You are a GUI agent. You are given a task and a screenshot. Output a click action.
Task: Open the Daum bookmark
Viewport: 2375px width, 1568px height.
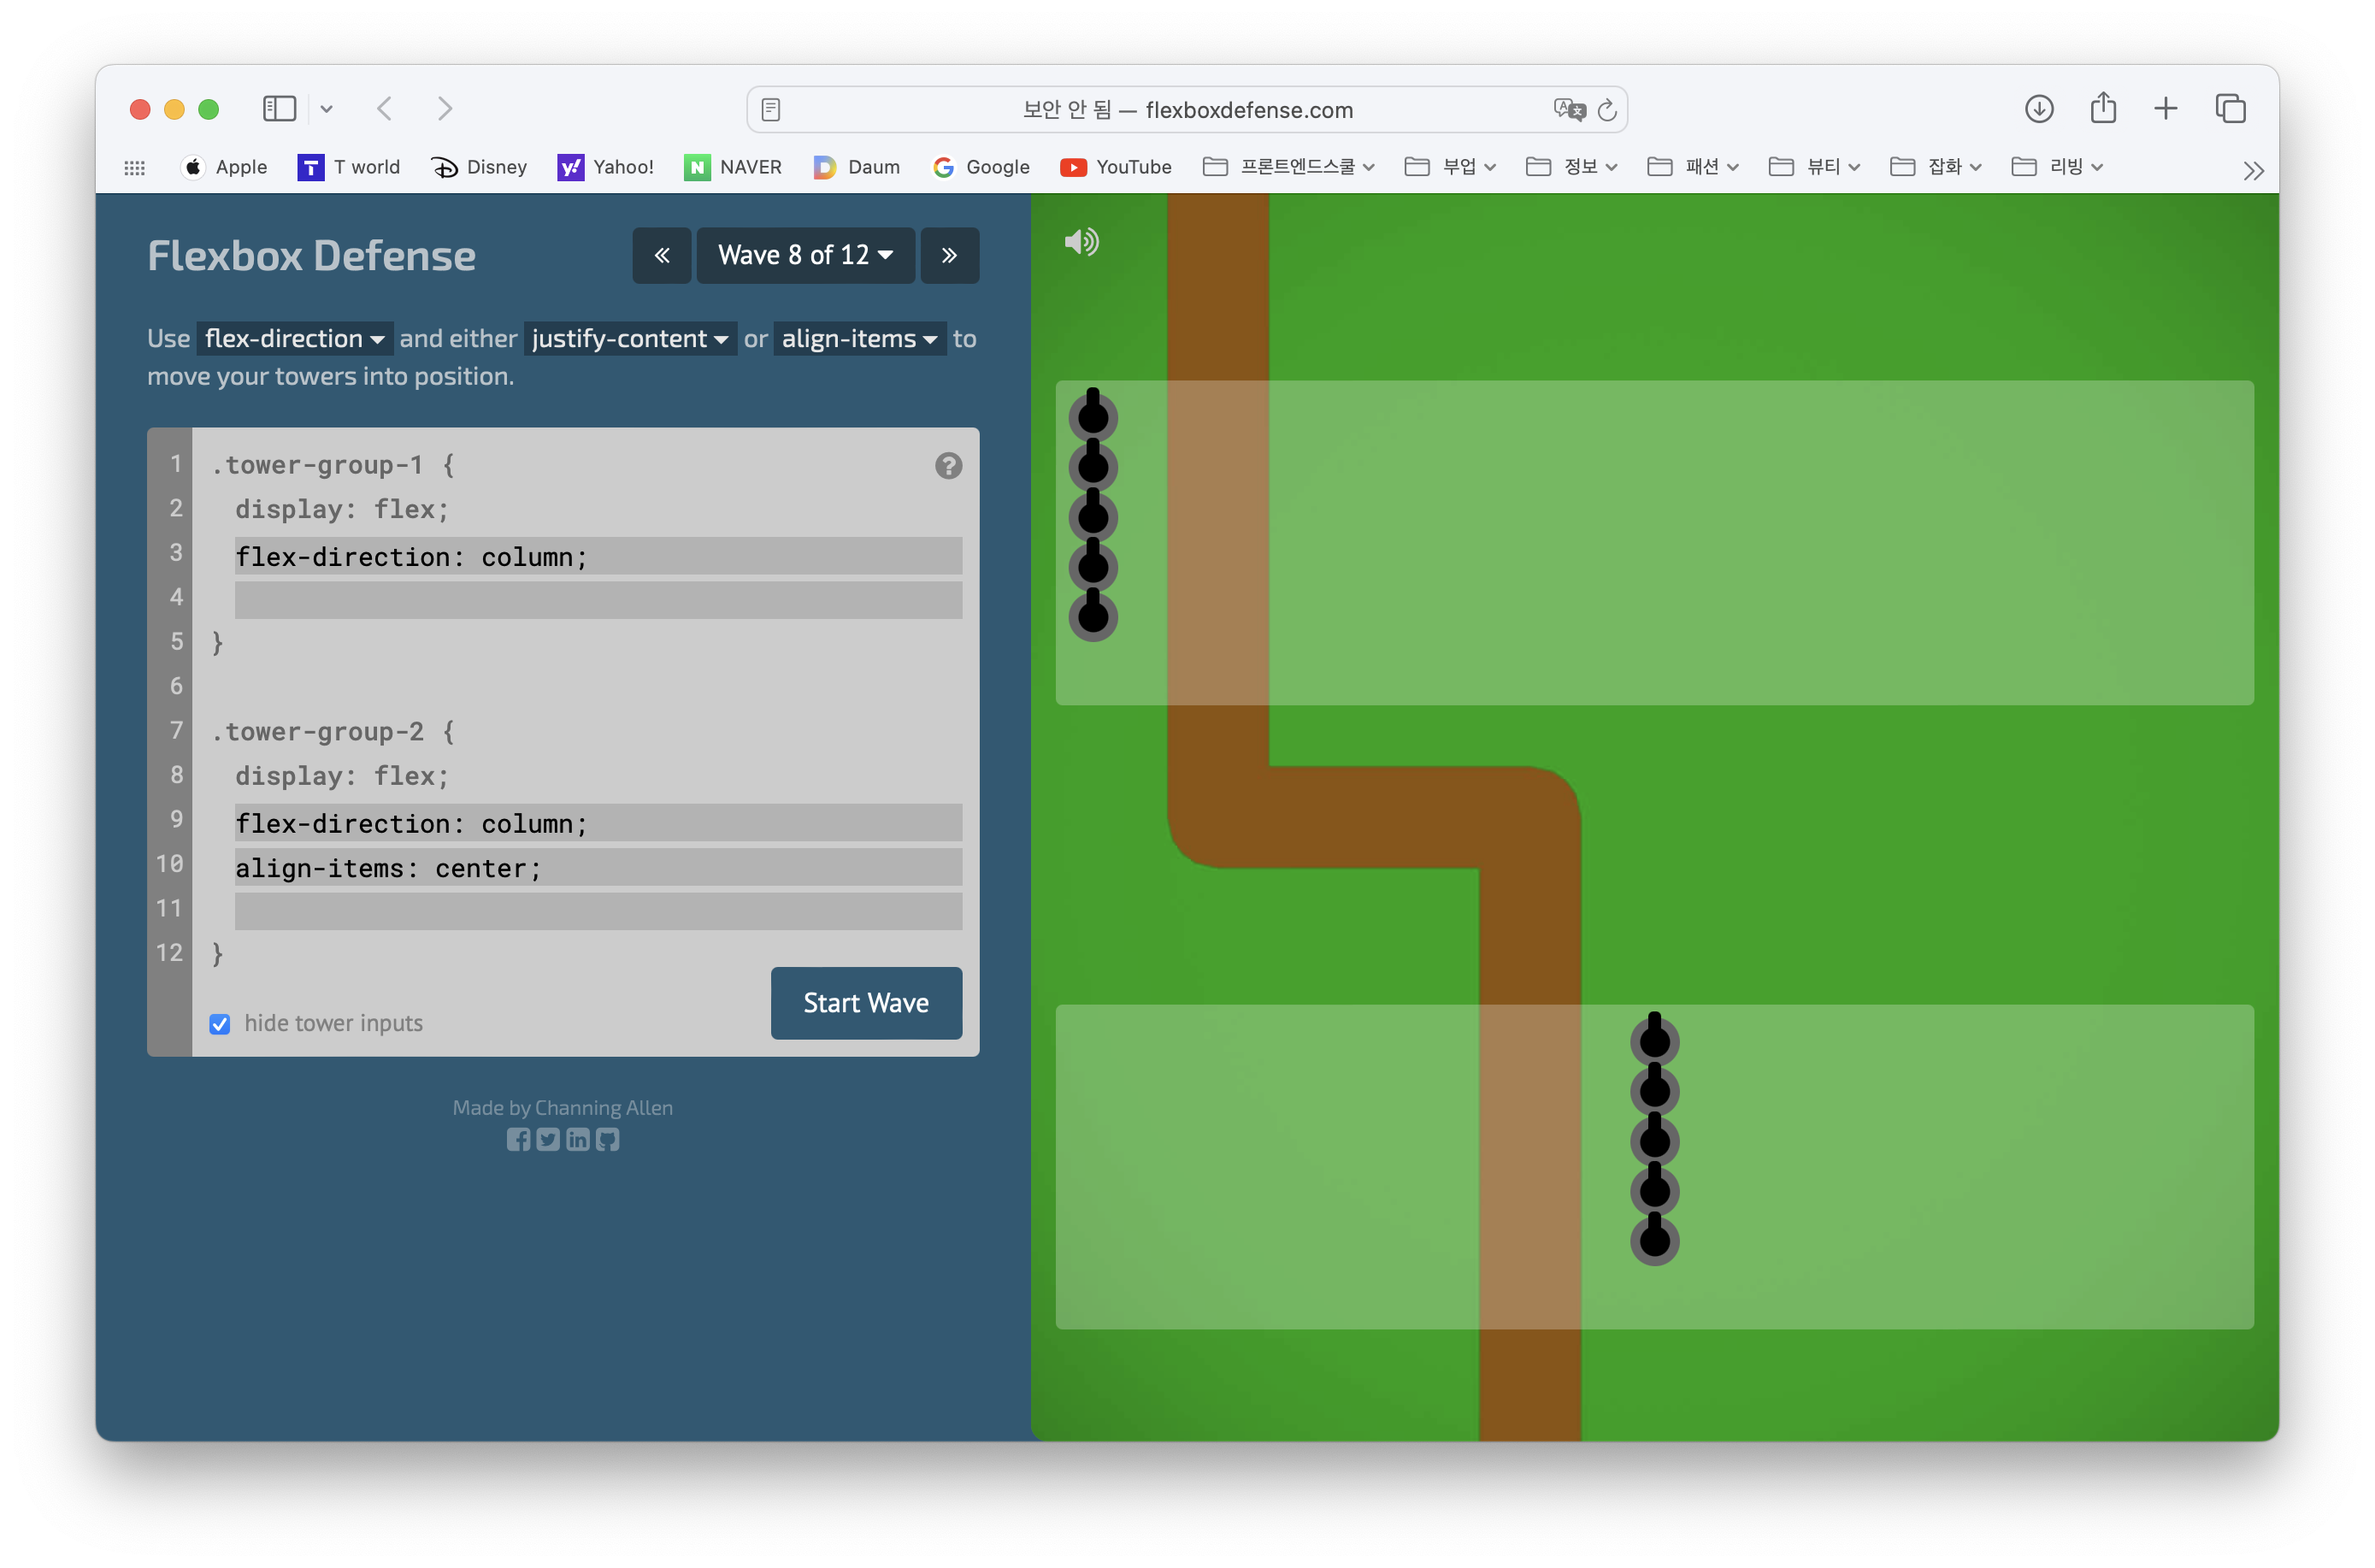[857, 167]
